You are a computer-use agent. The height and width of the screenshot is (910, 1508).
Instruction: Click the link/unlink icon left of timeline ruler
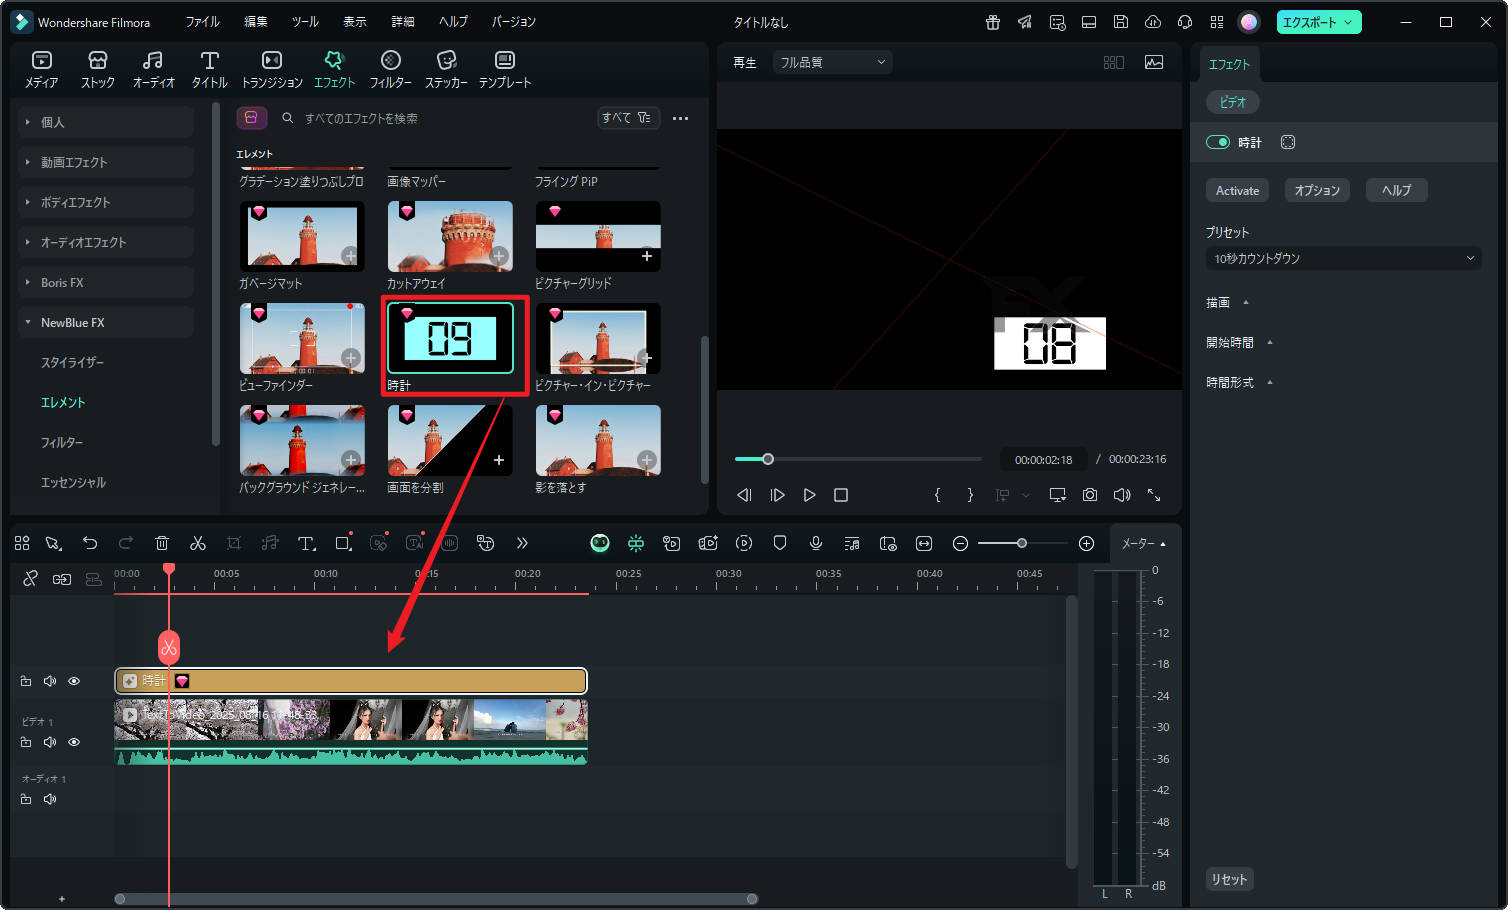(x=31, y=578)
